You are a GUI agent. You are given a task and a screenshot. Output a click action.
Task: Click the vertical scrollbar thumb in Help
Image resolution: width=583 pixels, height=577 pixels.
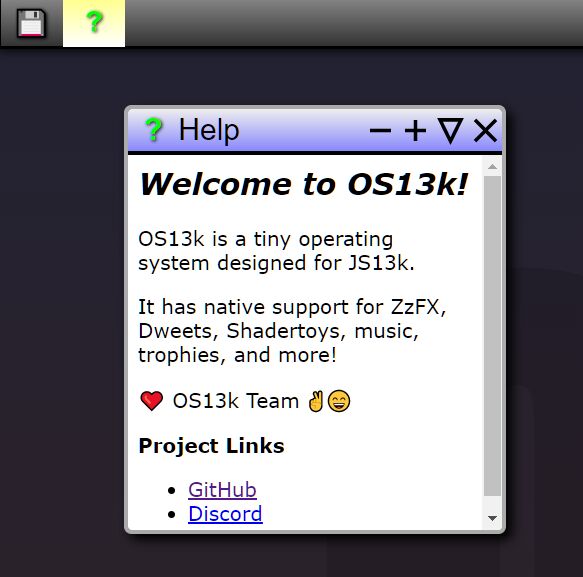point(492,336)
